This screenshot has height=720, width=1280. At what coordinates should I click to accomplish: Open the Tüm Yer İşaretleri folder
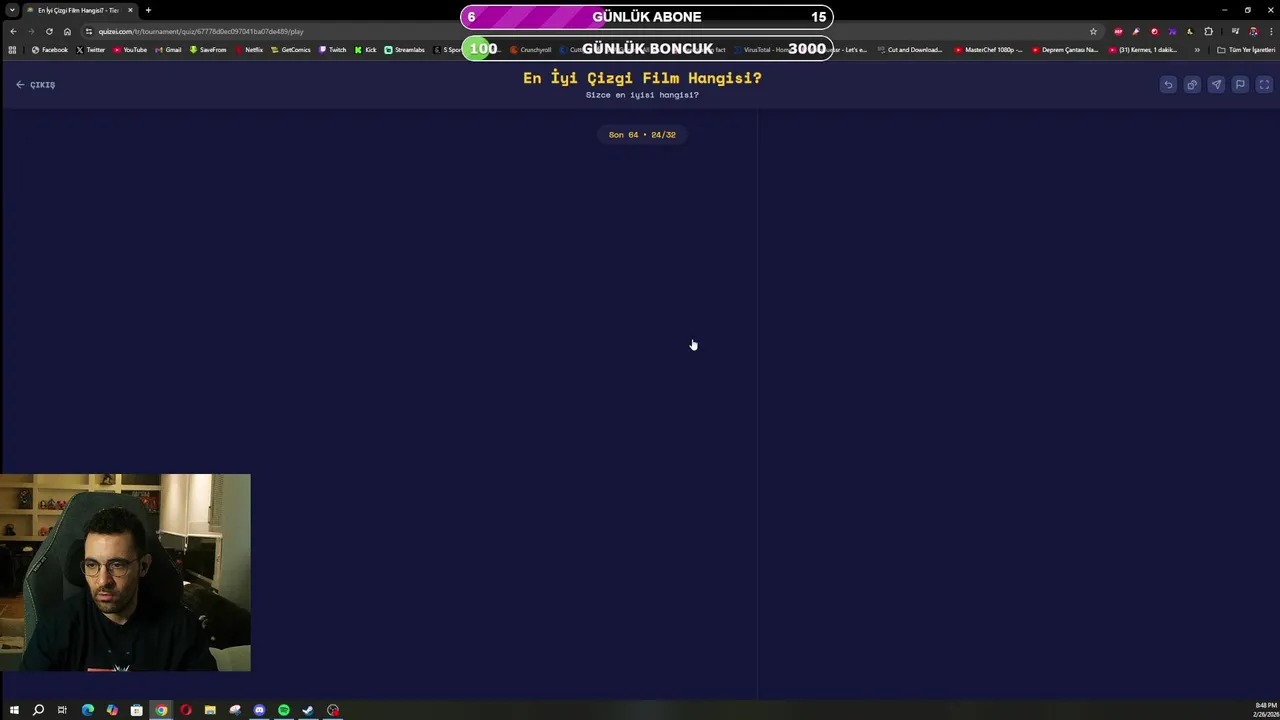coord(1246,50)
